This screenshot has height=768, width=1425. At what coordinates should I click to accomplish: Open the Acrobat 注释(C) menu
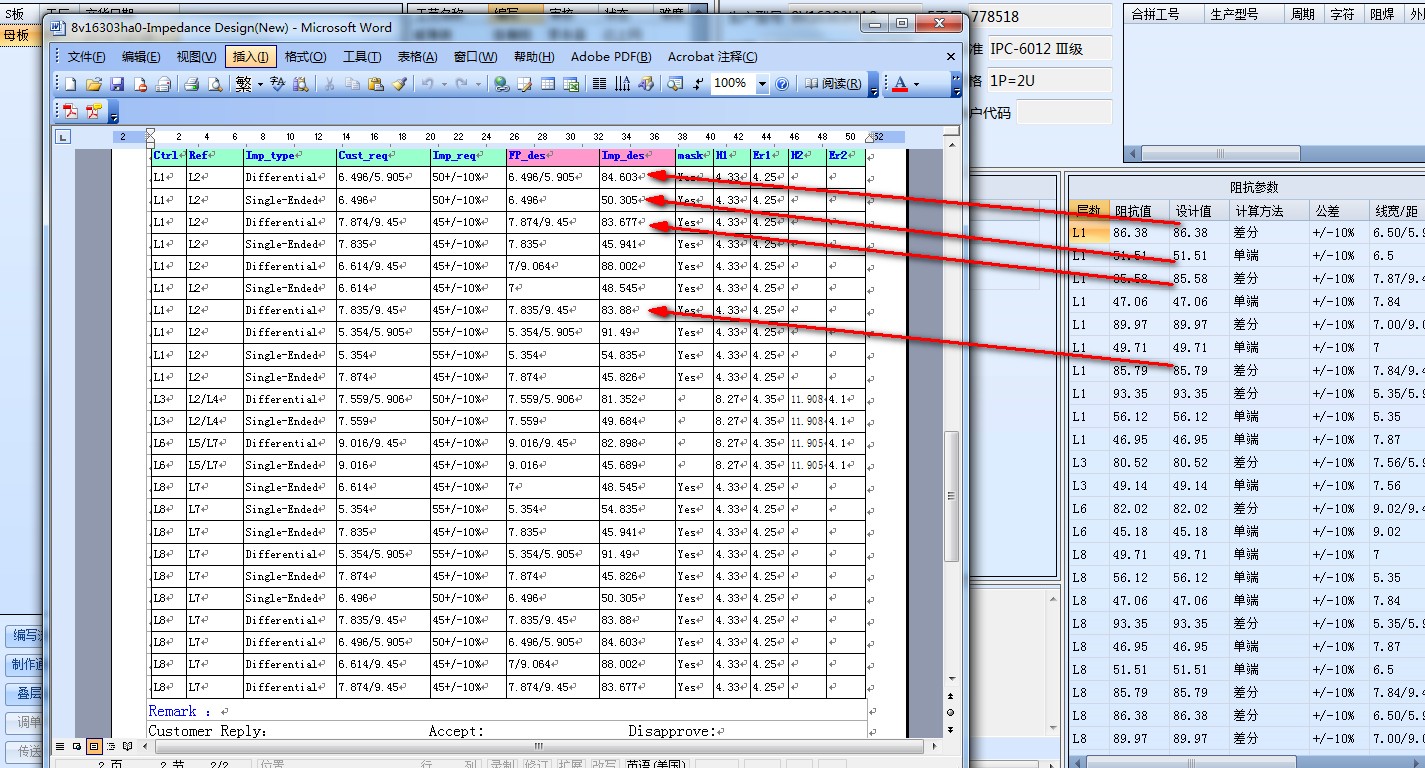coord(713,57)
